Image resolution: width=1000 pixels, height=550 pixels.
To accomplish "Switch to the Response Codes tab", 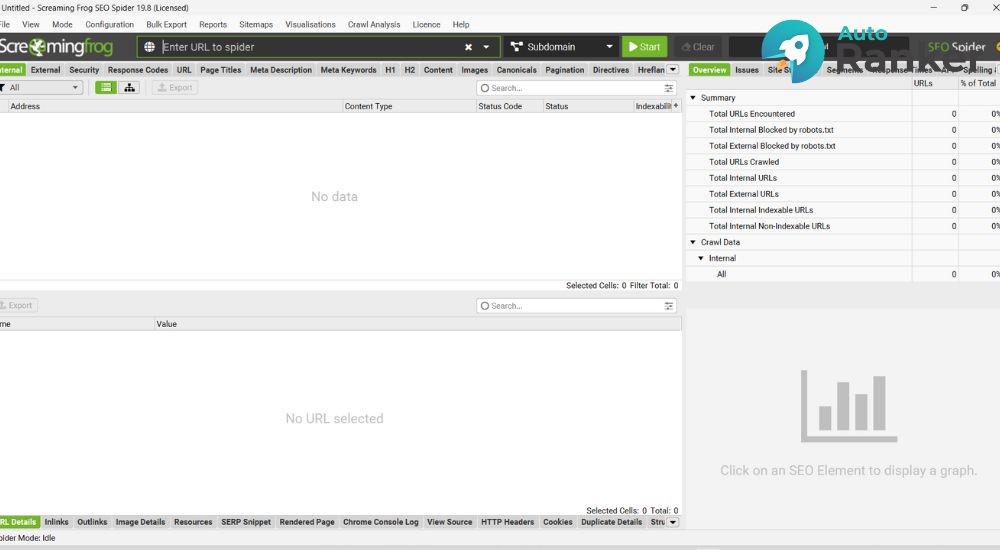I will (x=138, y=70).
